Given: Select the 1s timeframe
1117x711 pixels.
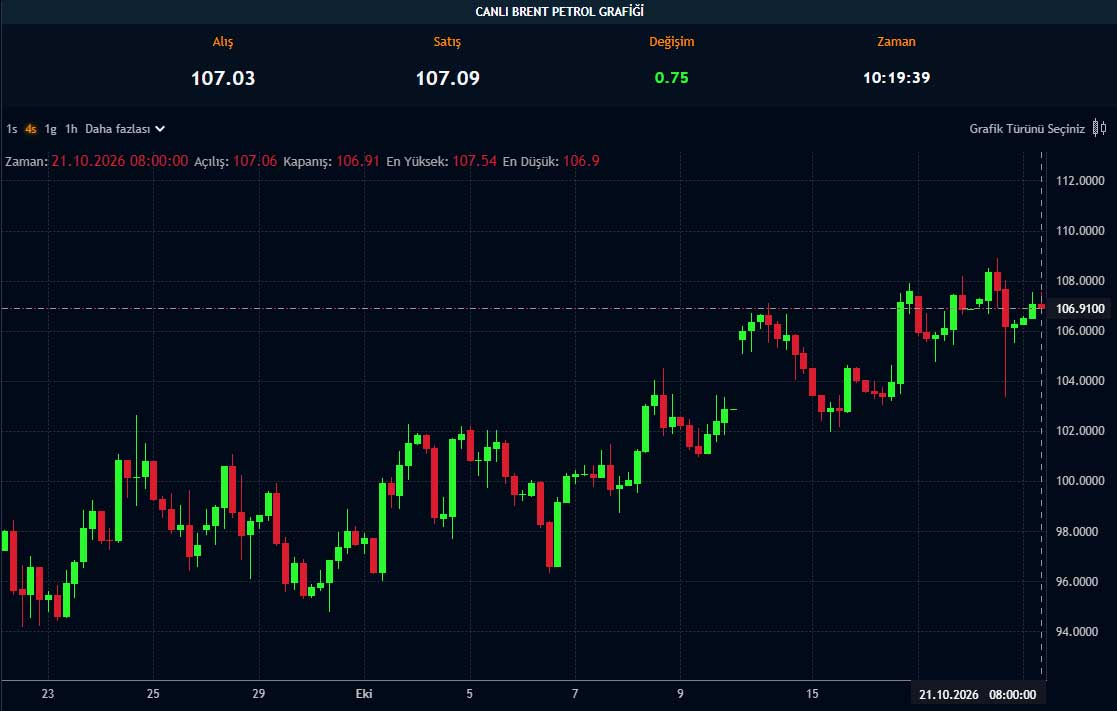Looking at the screenshot, I should click(11, 129).
